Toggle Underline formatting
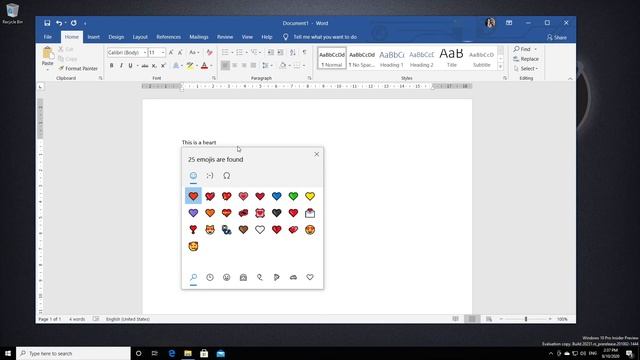The image size is (640, 360). tap(130, 65)
